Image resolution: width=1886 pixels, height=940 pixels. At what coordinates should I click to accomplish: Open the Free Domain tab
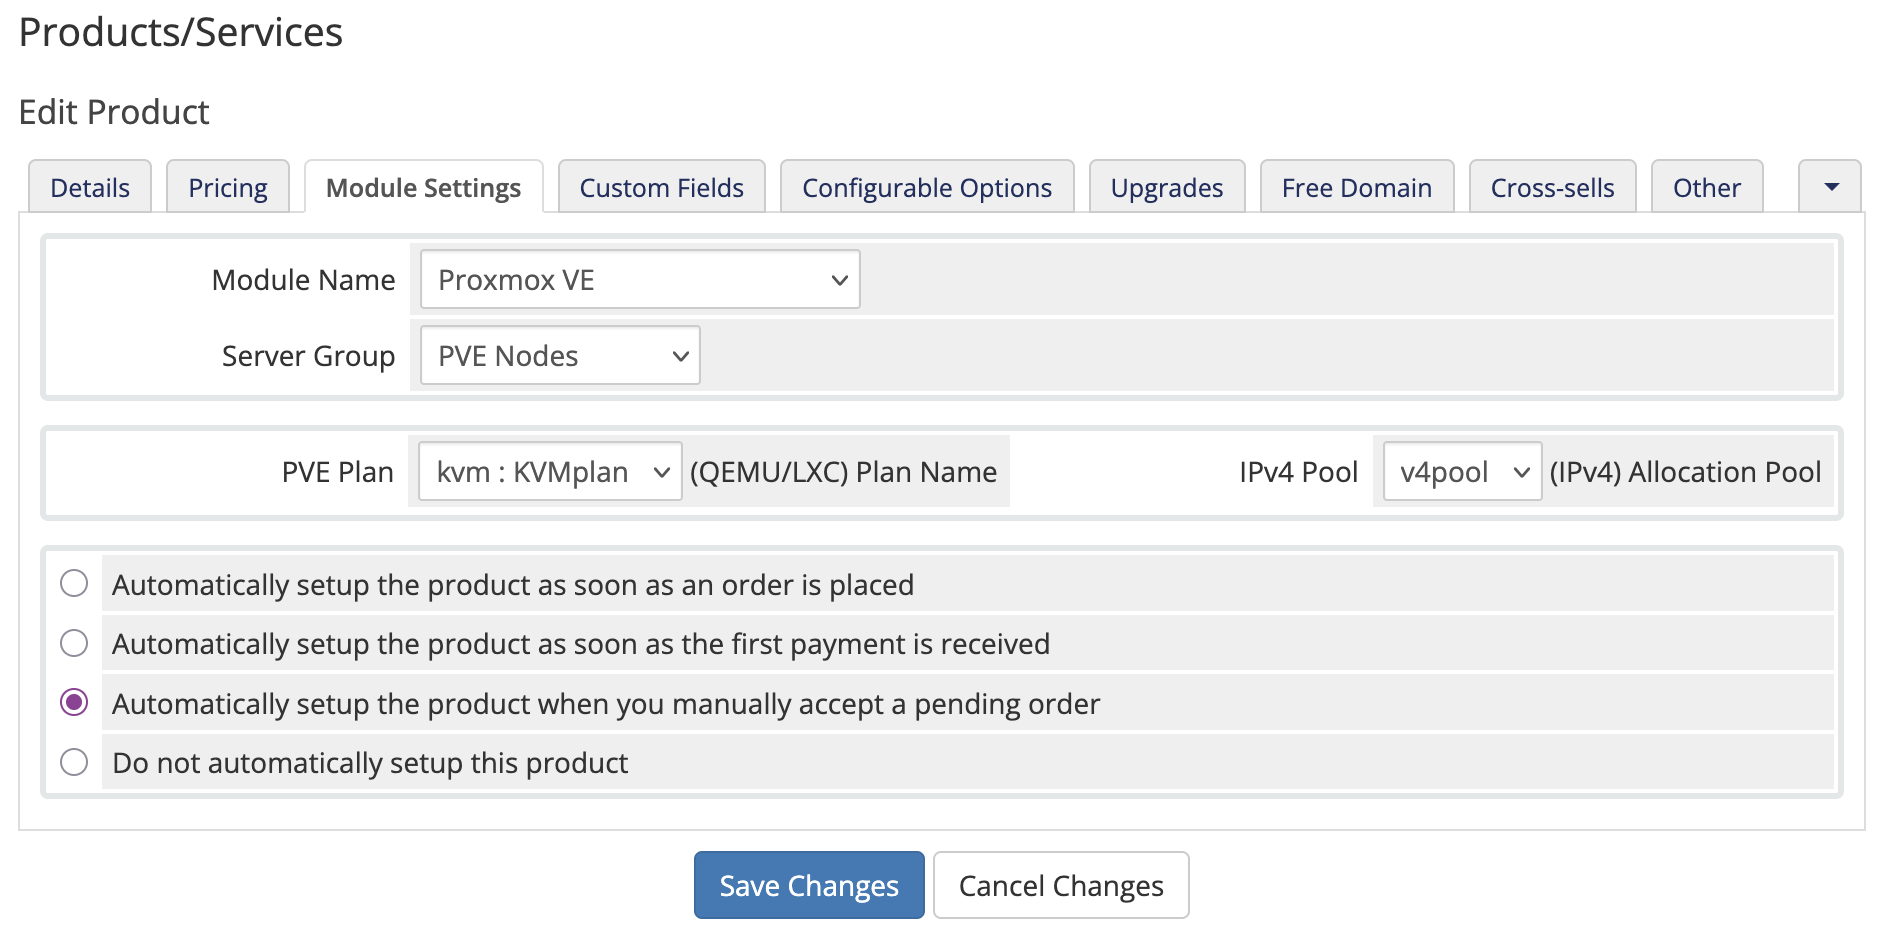pyautogui.click(x=1356, y=187)
